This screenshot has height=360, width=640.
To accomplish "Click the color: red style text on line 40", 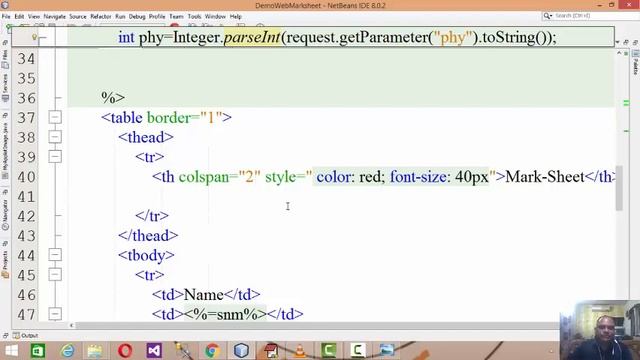I will (x=351, y=177).
